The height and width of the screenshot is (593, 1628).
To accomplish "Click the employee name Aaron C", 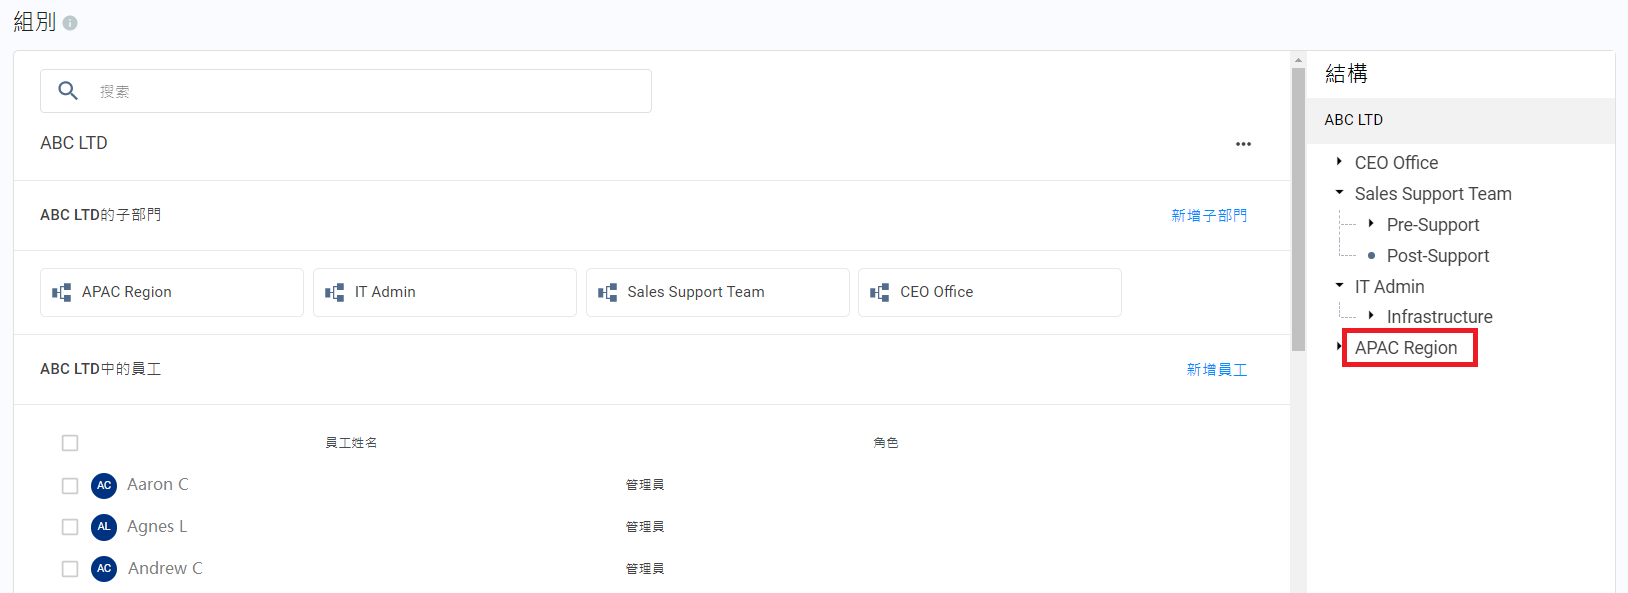I will [158, 484].
